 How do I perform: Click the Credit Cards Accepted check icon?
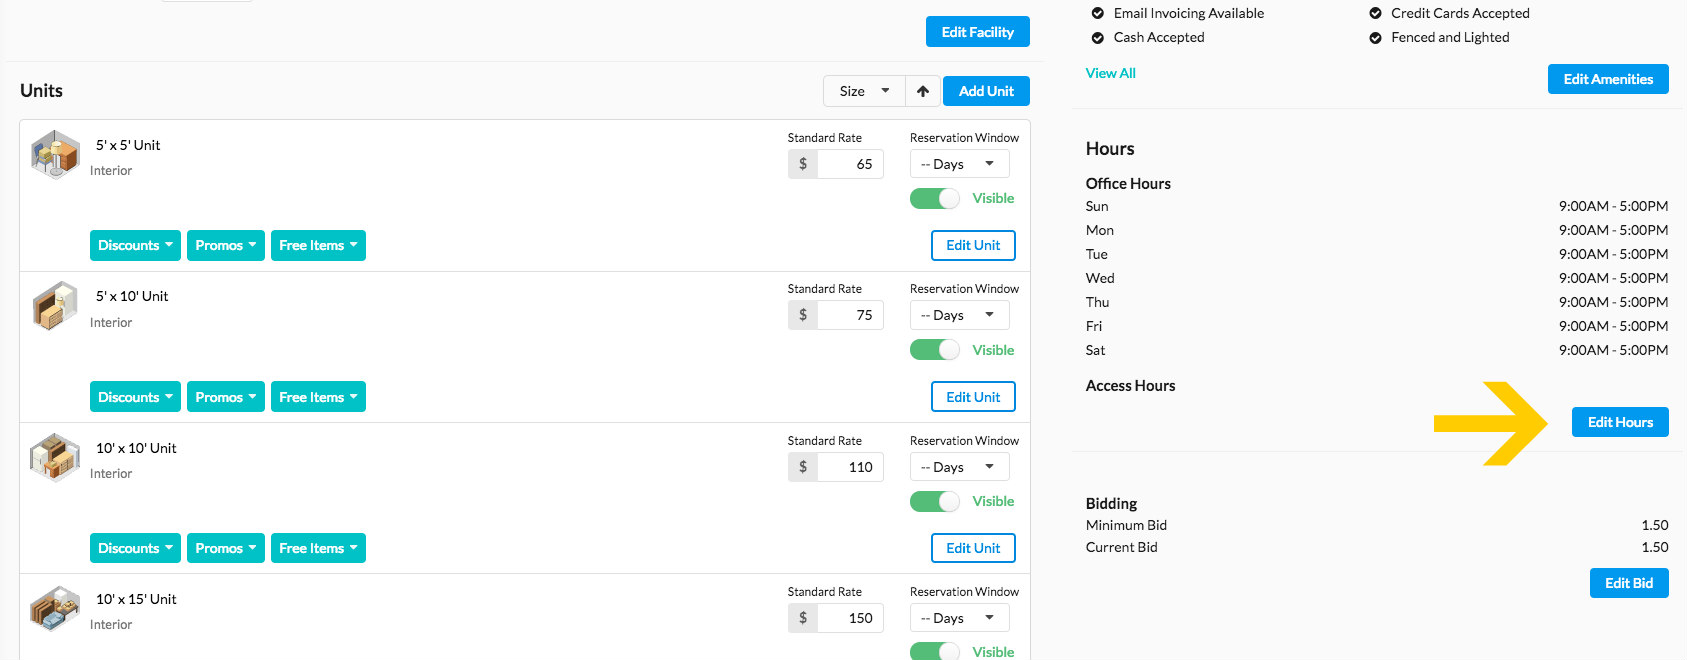click(x=1375, y=13)
